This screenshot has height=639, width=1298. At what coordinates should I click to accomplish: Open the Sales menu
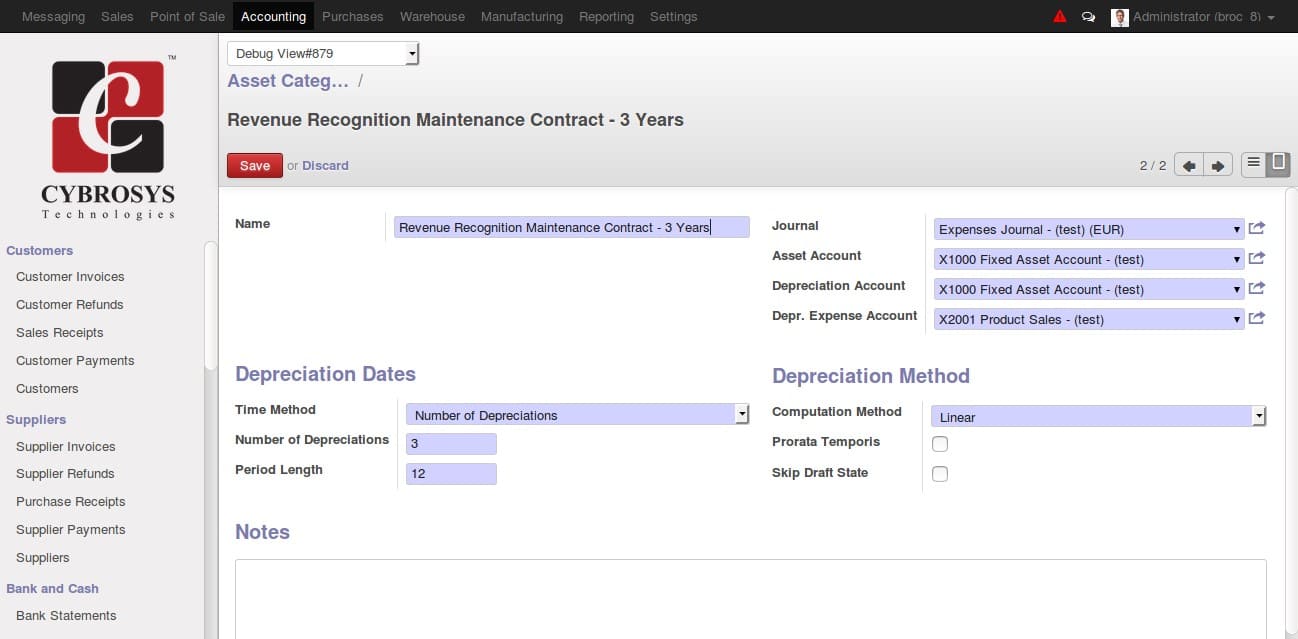117,17
